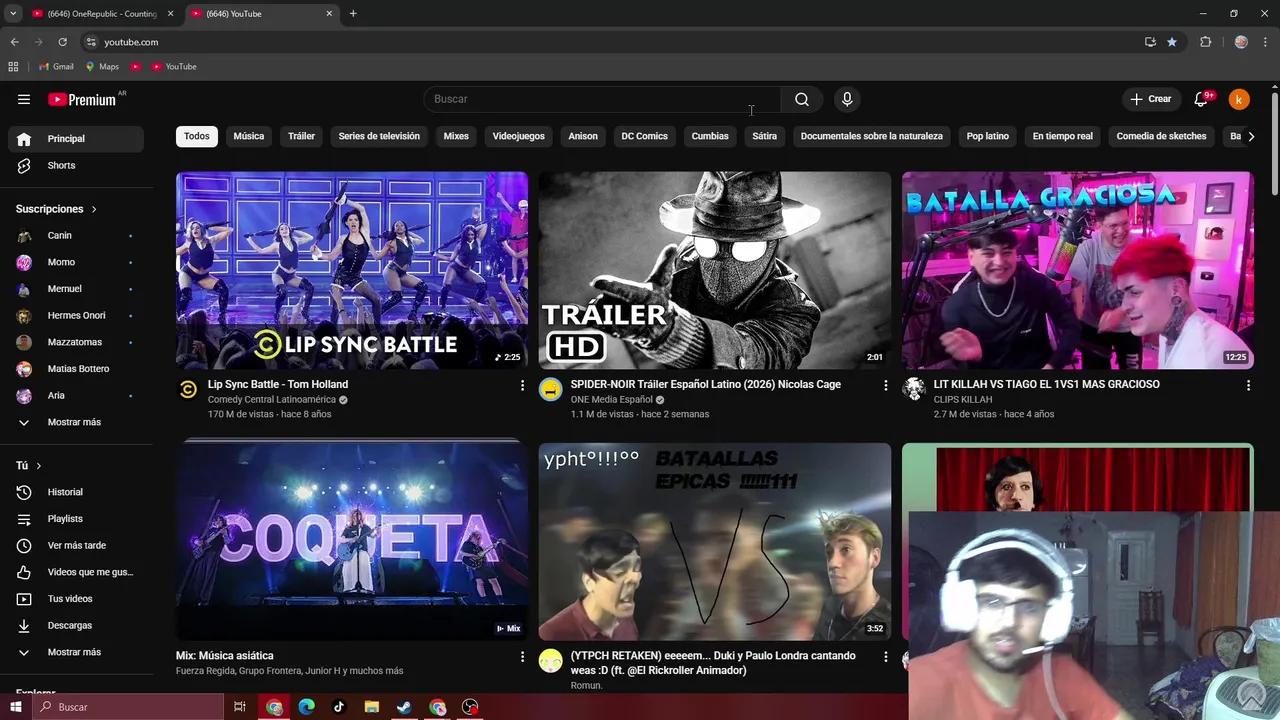Open the Matias Bottero subscription channel
Screen dimensions: 1280x720
(x=76, y=369)
